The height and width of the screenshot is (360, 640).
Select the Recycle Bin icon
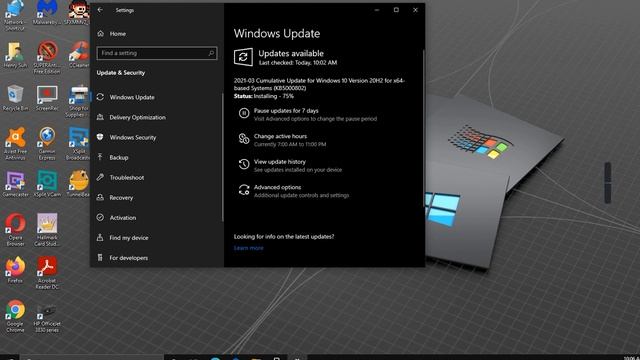[x=15, y=98]
